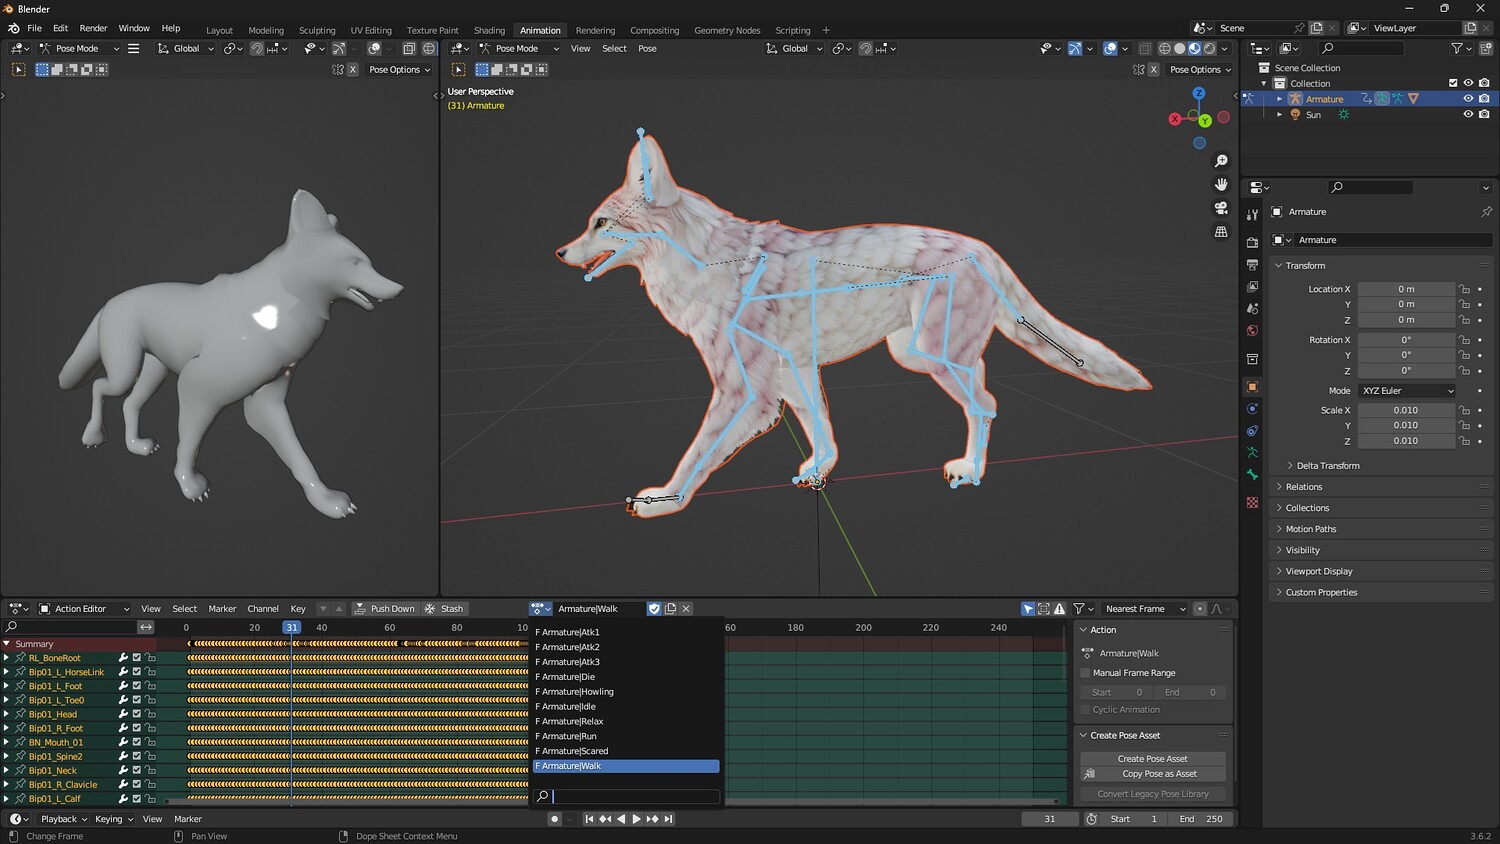The image size is (1500, 844).
Task: Click the Play animation button
Action: [x=636, y=819]
